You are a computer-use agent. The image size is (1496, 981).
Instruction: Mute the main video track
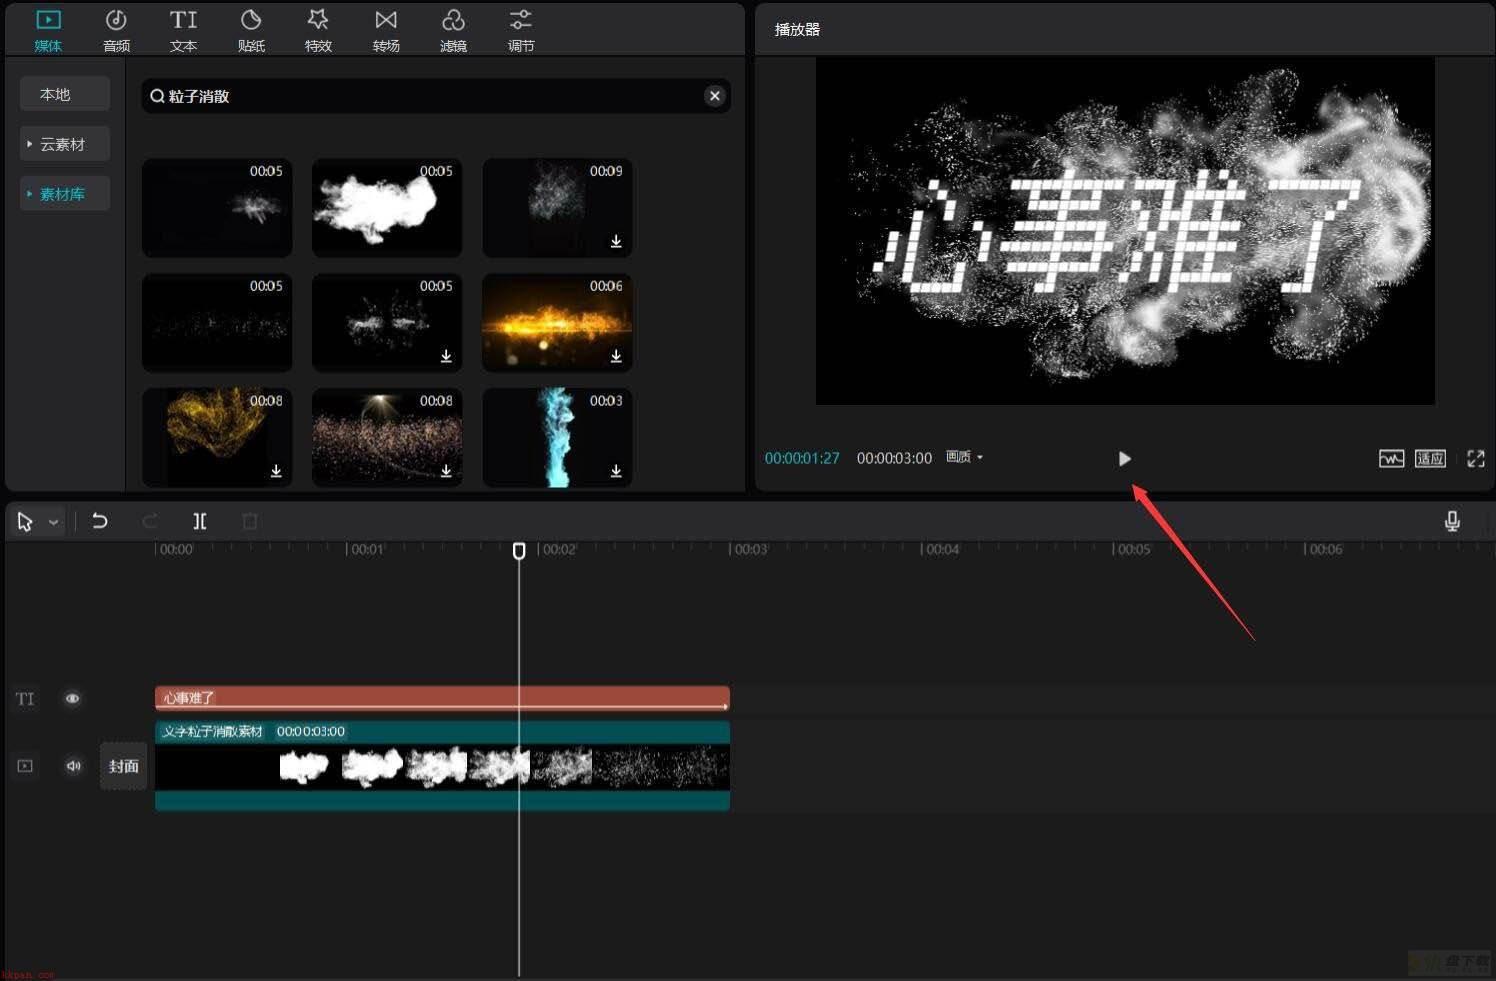pyautogui.click(x=73, y=766)
